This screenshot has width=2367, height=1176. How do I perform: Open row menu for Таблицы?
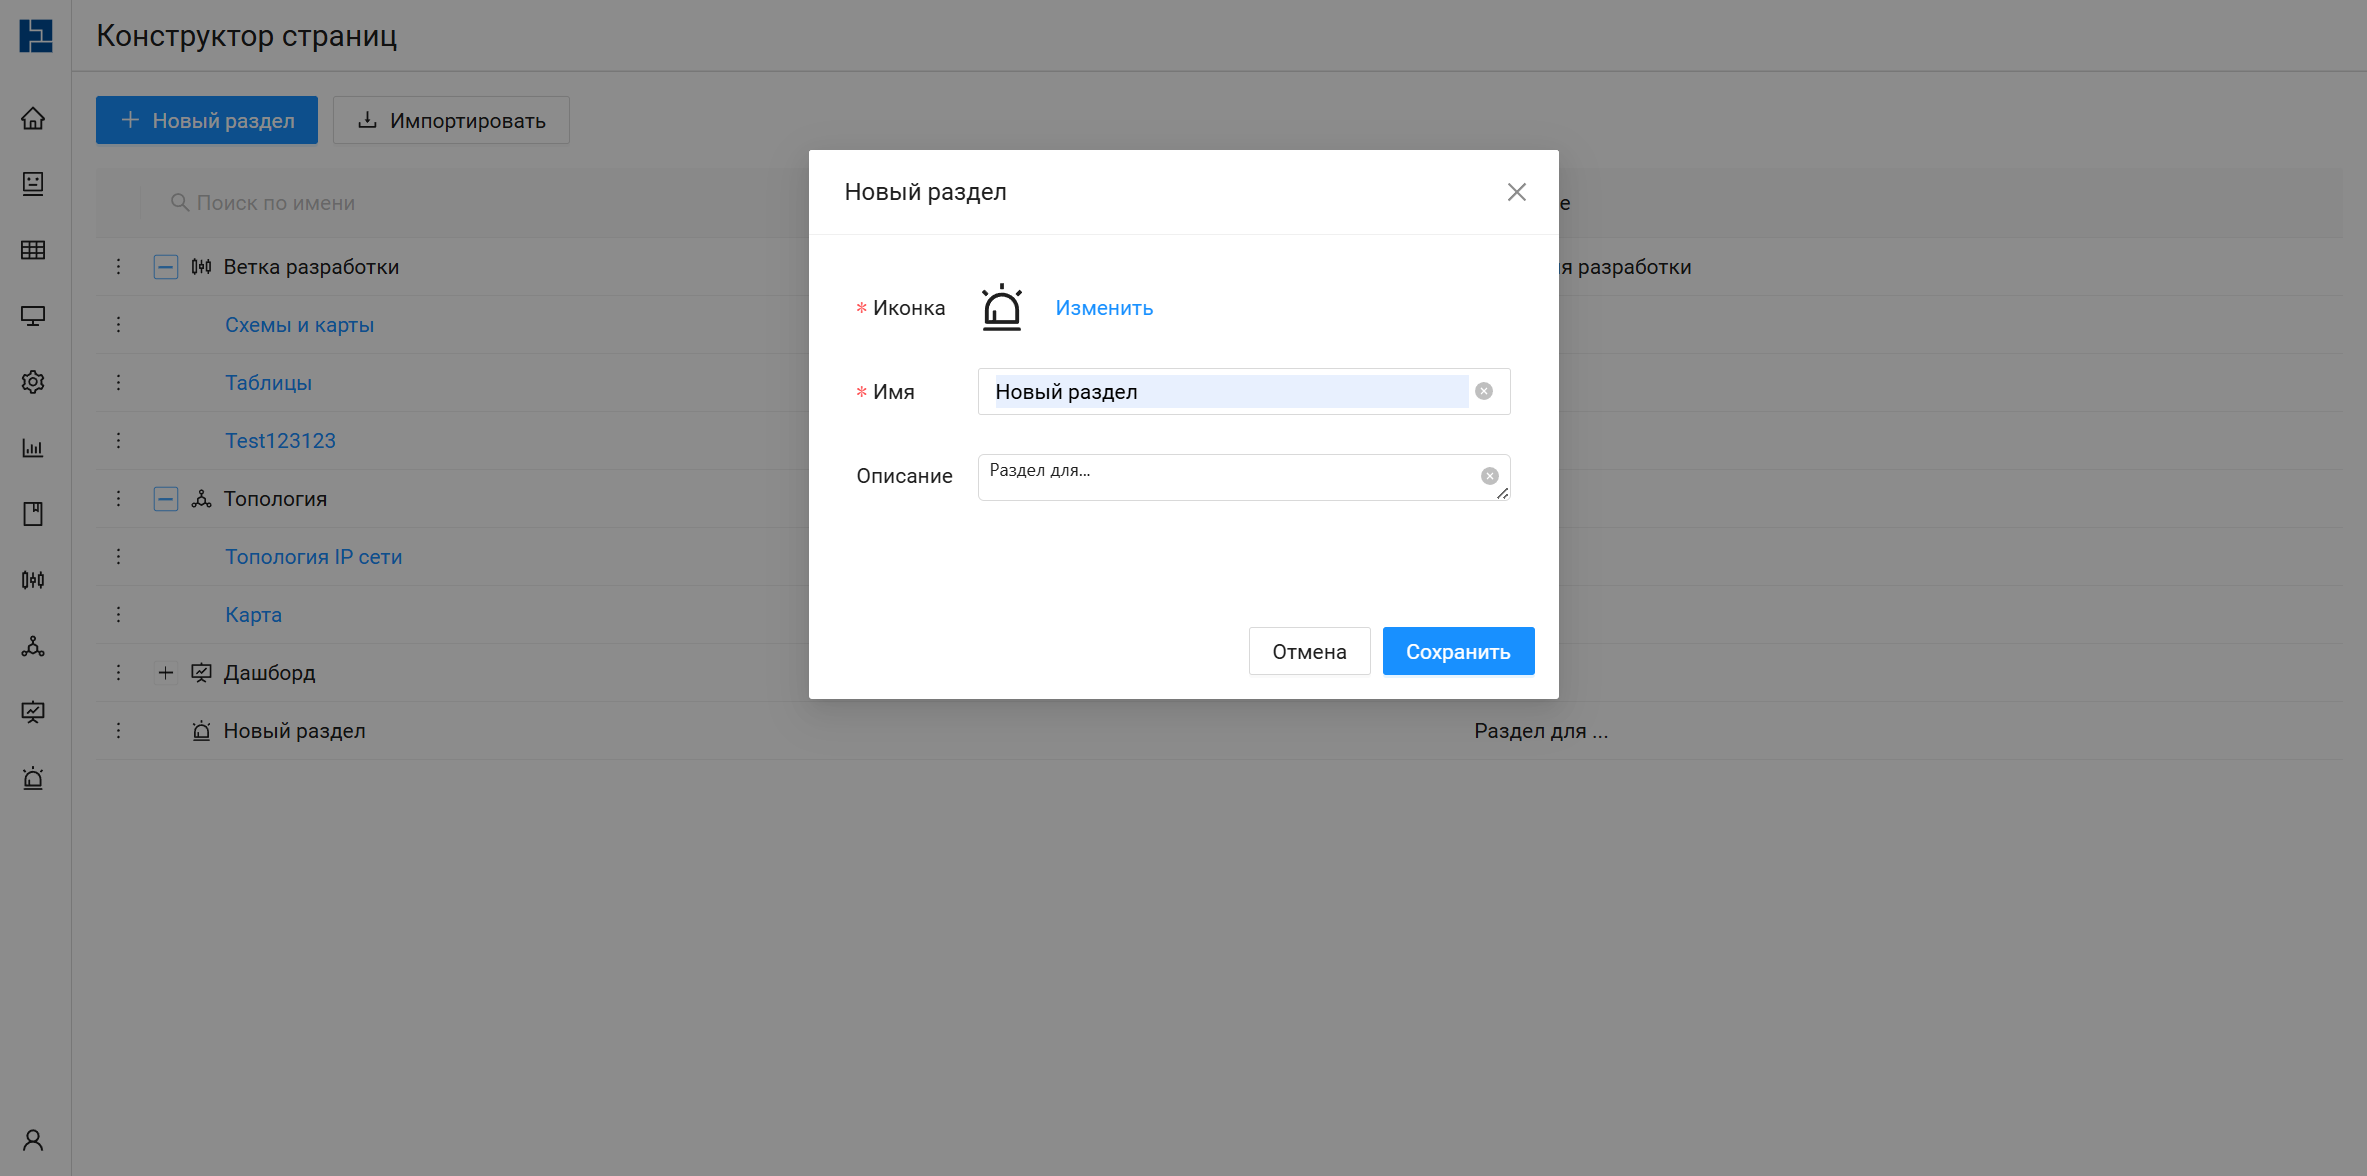(118, 383)
